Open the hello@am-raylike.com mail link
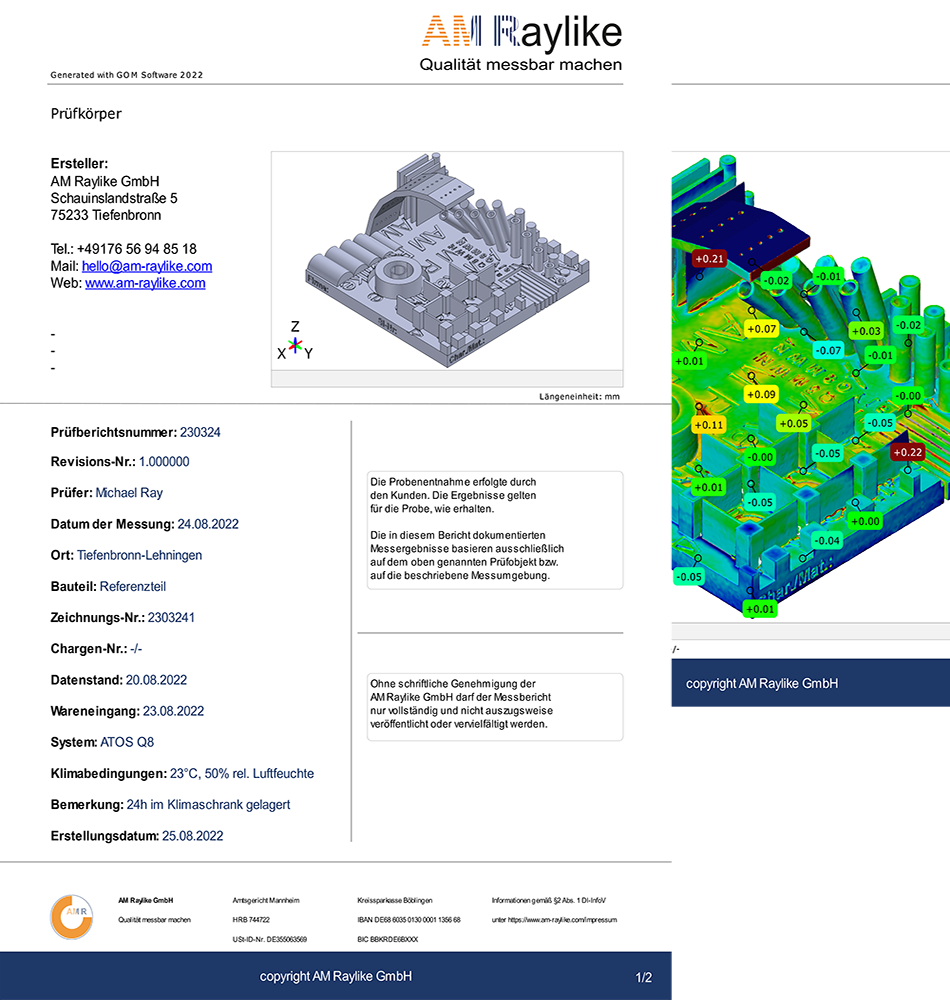 coord(147,266)
